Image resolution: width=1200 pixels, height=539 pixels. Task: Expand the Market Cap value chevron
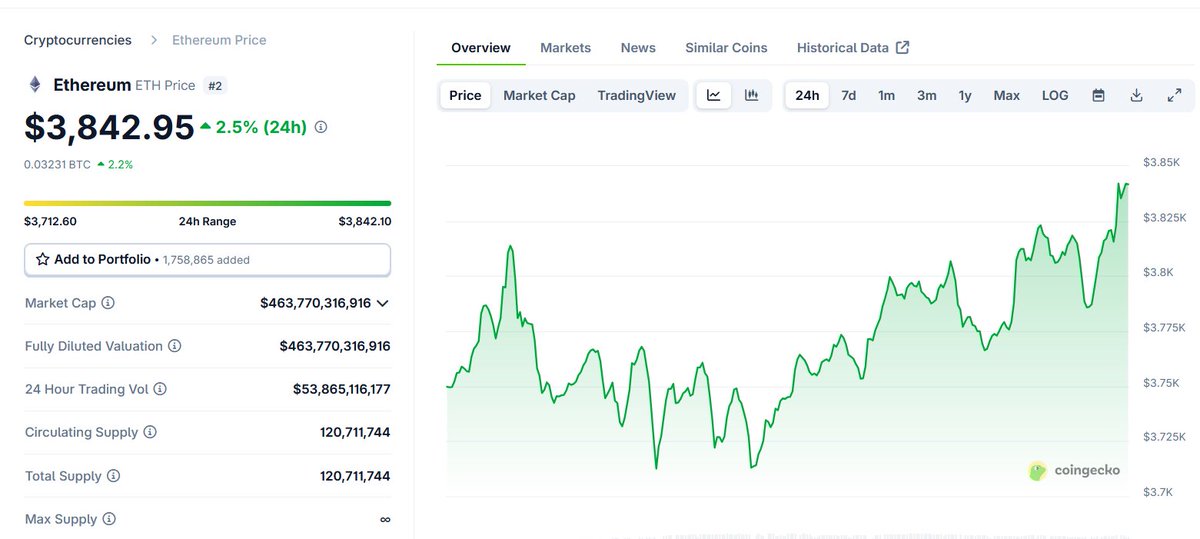click(382, 303)
